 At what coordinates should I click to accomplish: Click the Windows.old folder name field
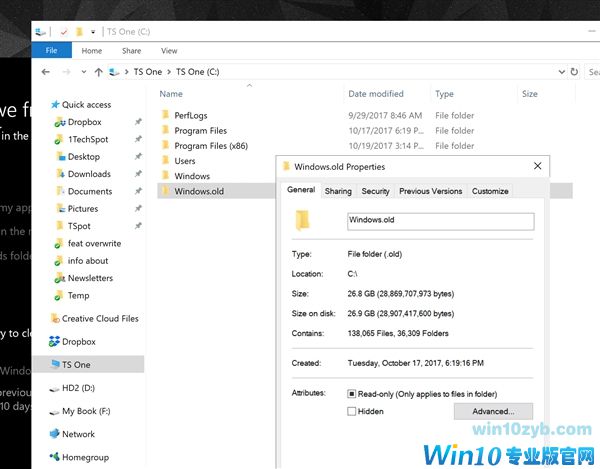coord(440,221)
